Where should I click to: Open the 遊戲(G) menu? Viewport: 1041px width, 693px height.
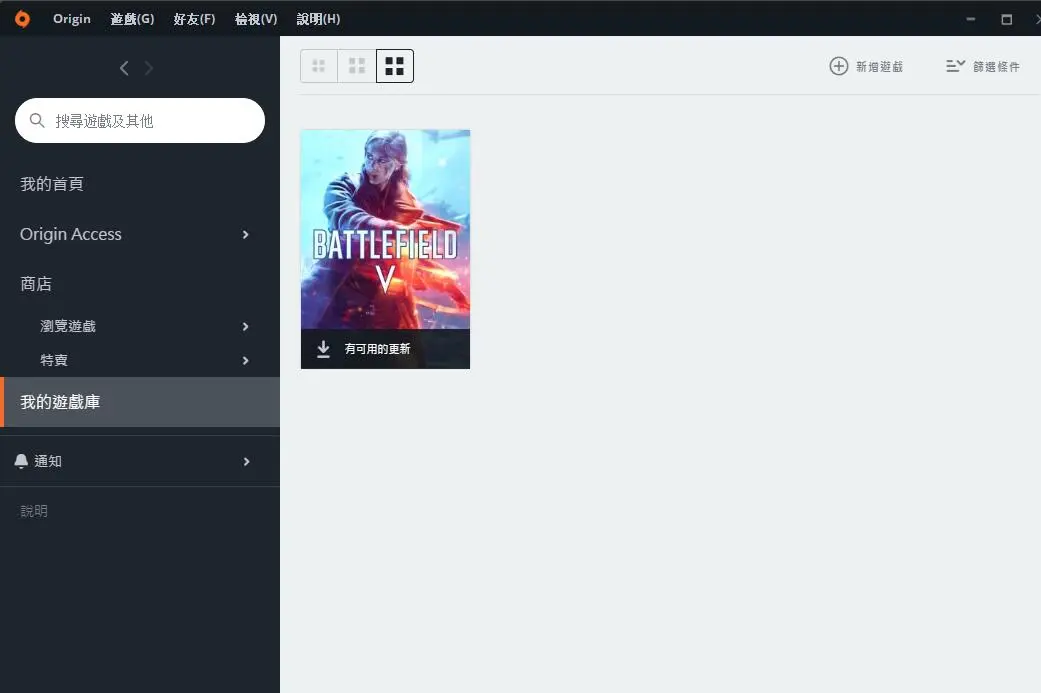132,19
